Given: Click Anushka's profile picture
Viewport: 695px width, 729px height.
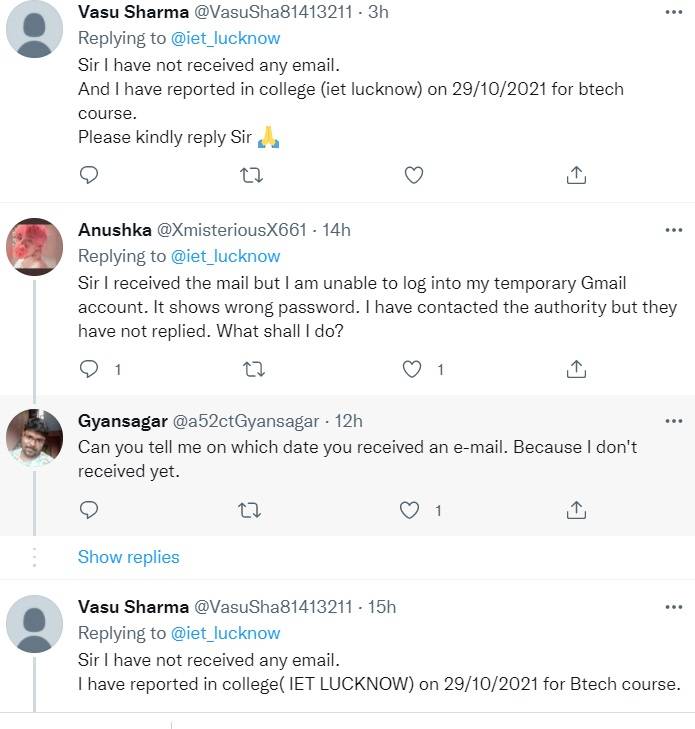Looking at the screenshot, I should click(x=36, y=246).
